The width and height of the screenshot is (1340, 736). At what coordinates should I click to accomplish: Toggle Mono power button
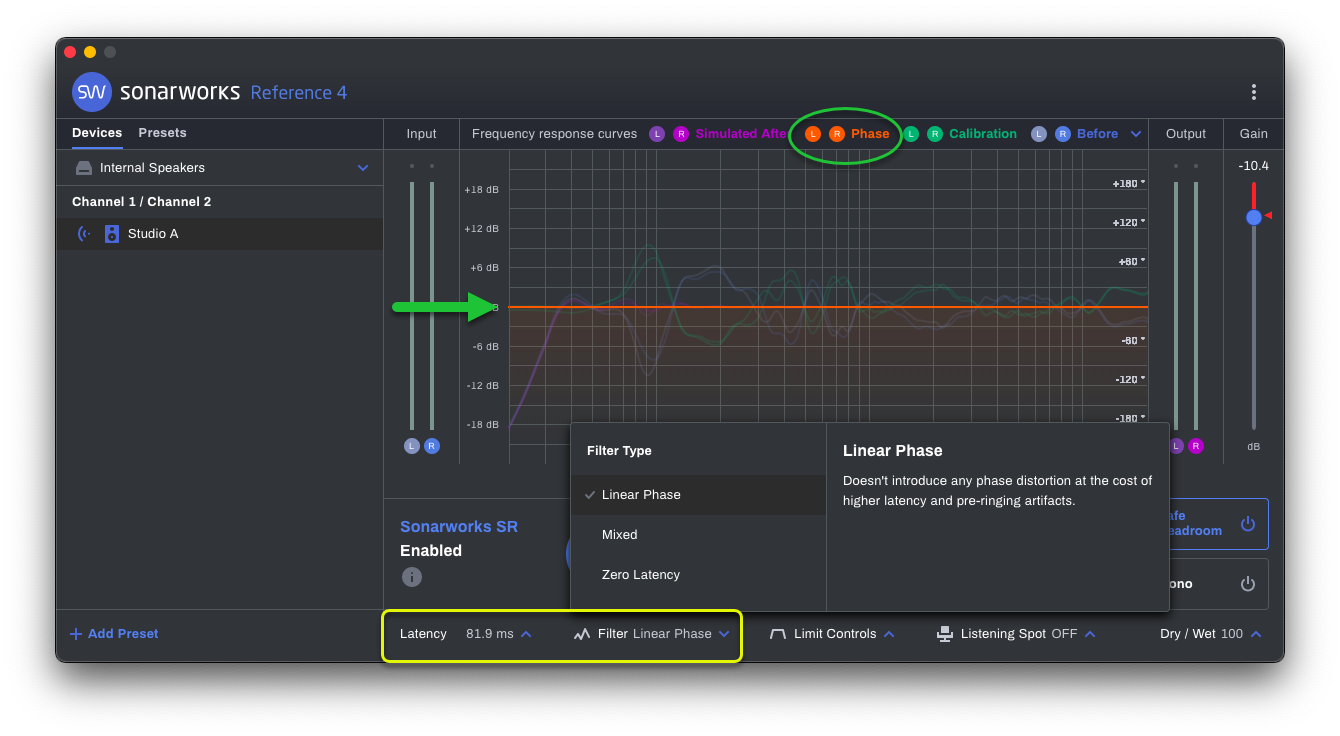[x=1247, y=584]
